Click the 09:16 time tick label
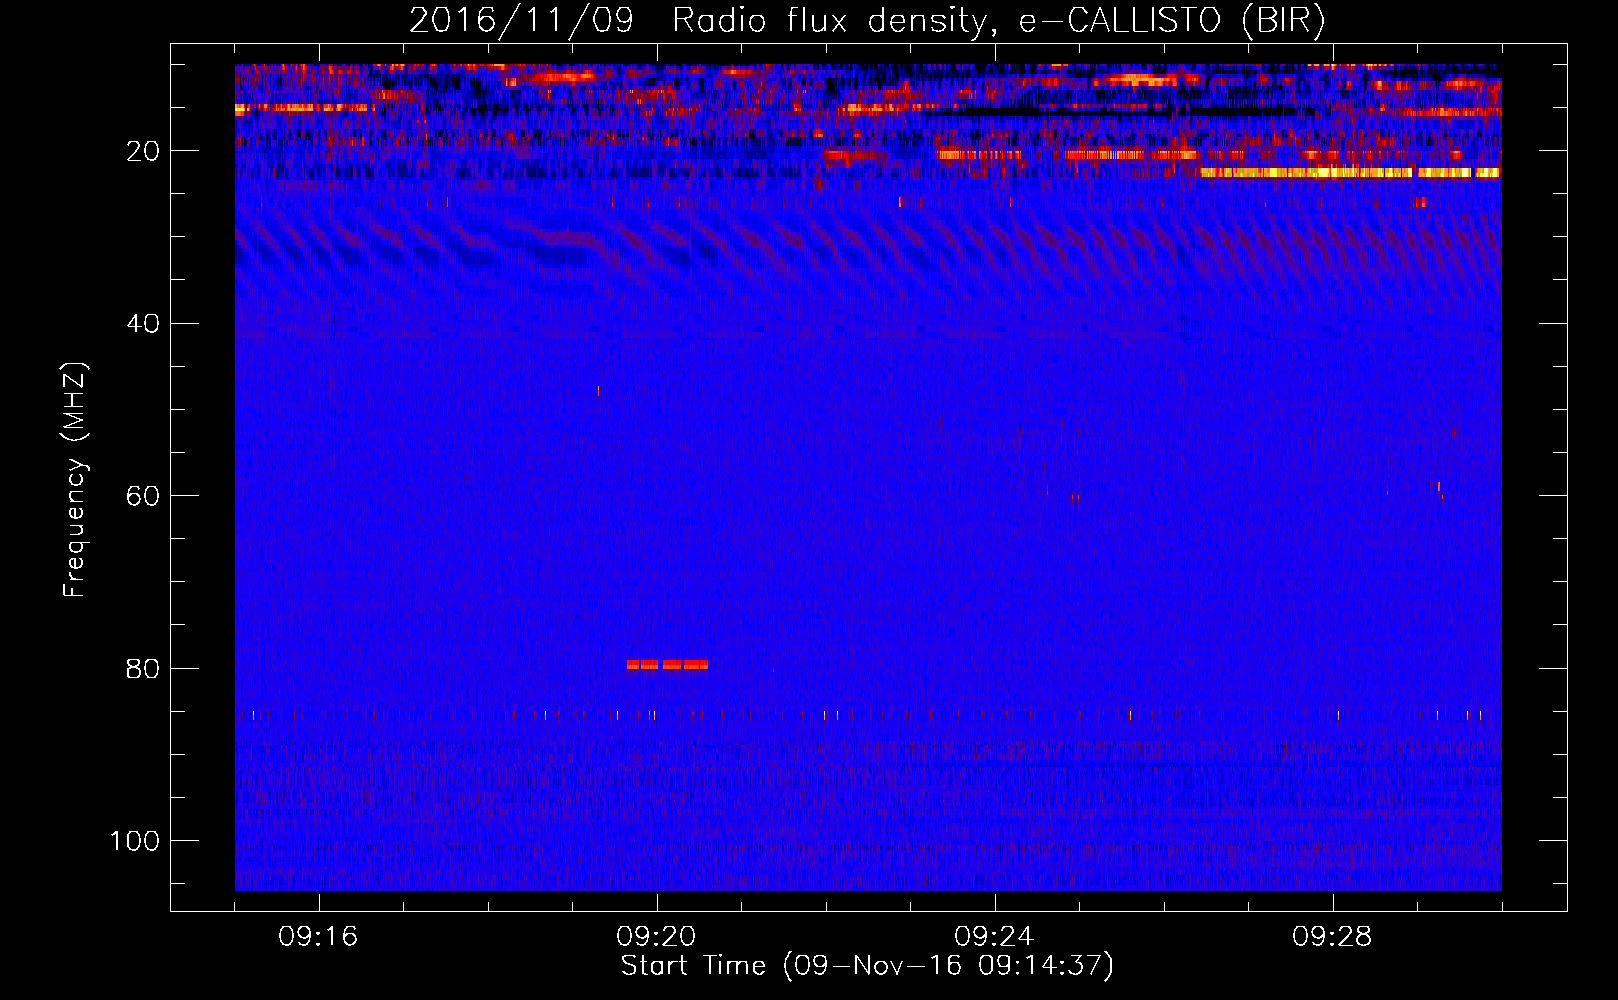Viewport: 1618px width, 1000px height. tap(318, 937)
